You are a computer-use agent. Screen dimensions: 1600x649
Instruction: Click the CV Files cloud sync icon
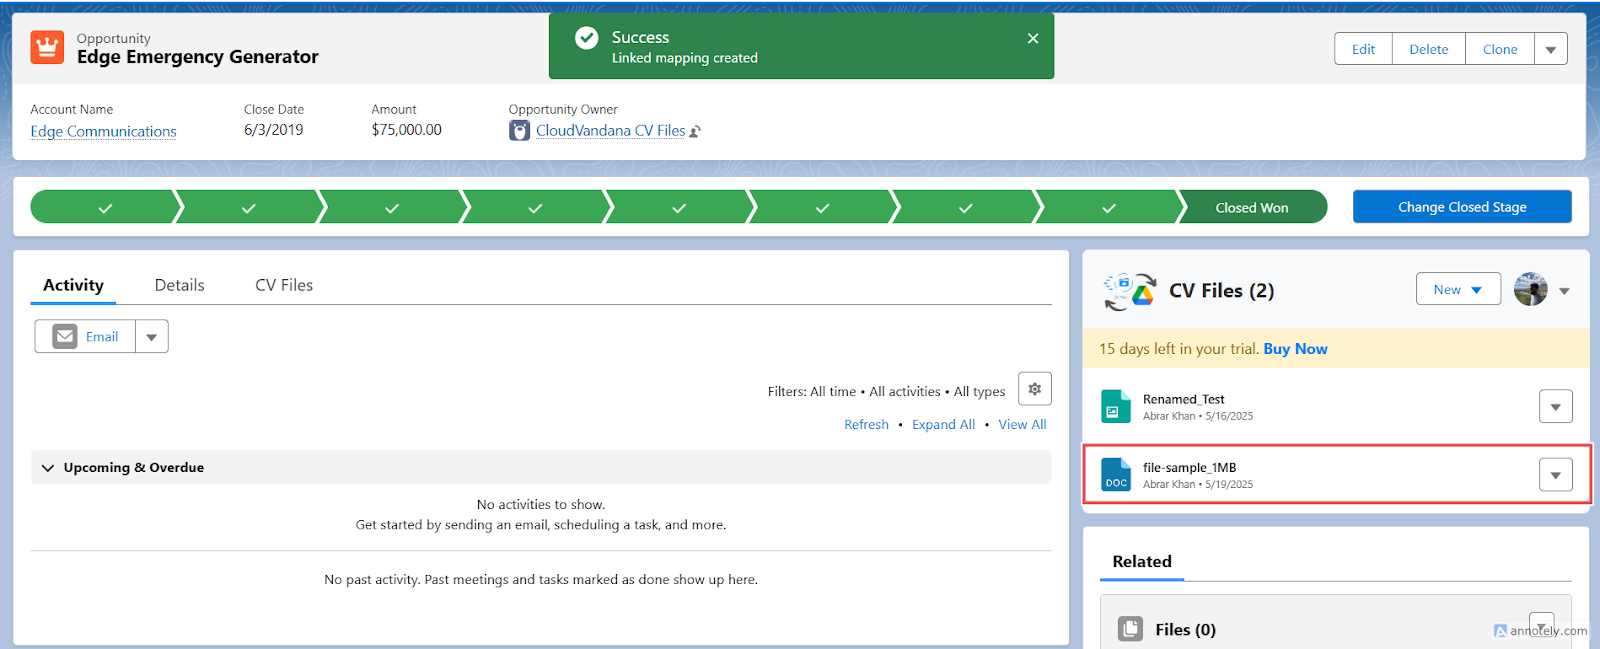tap(1130, 291)
